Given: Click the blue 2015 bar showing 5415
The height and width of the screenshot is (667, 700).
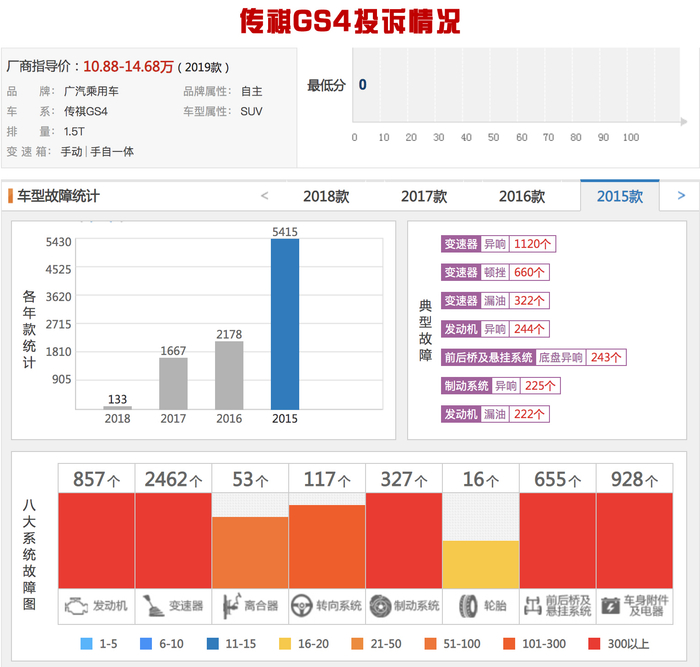Looking at the screenshot, I should point(285,324).
